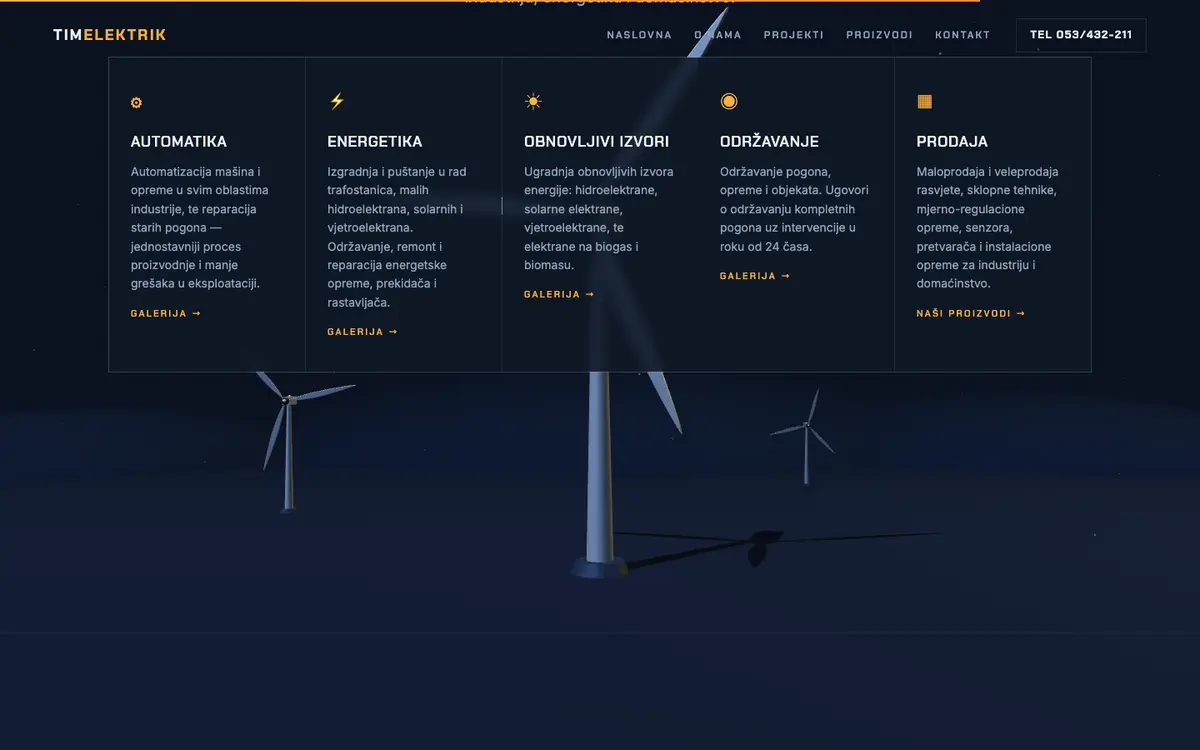This screenshot has width=1200, height=750.
Task: Open the Galerija link under Održavanje
Action: (x=755, y=276)
